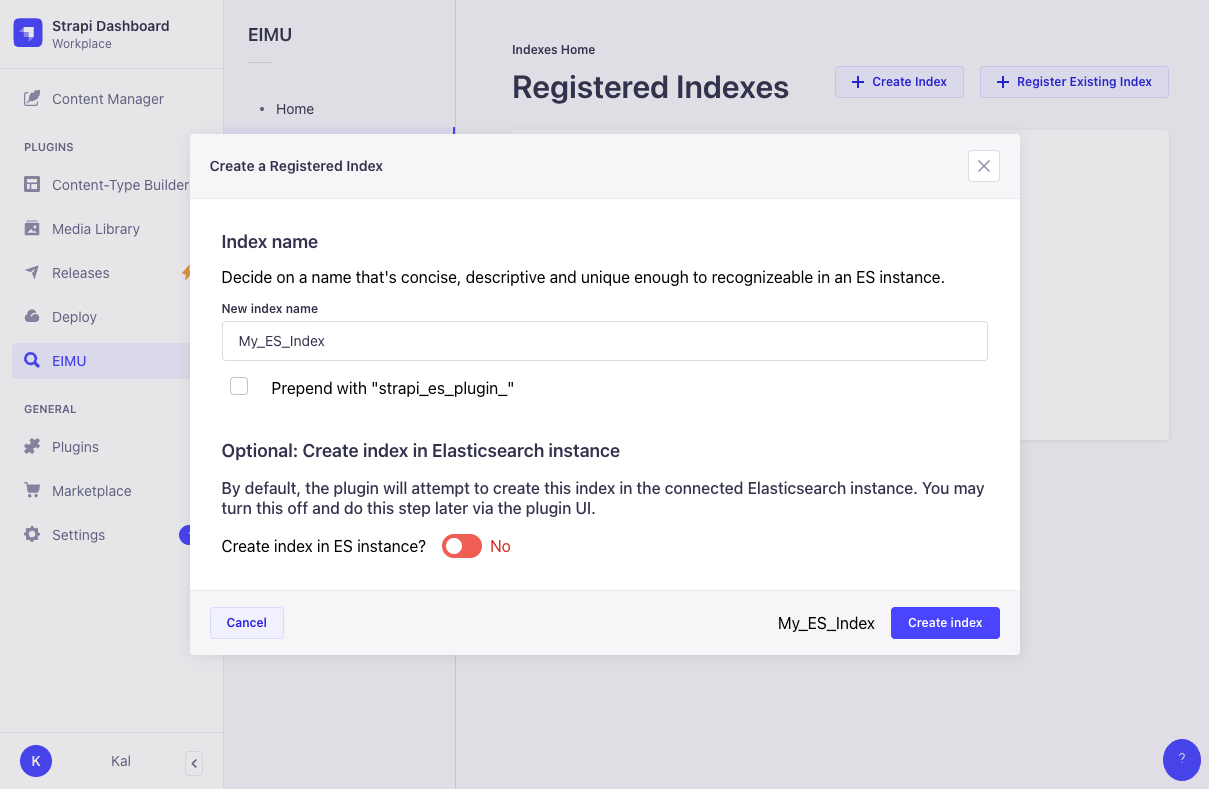Click Register Existing Index
The width and height of the screenshot is (1209, 789).
click(1074, 82)
